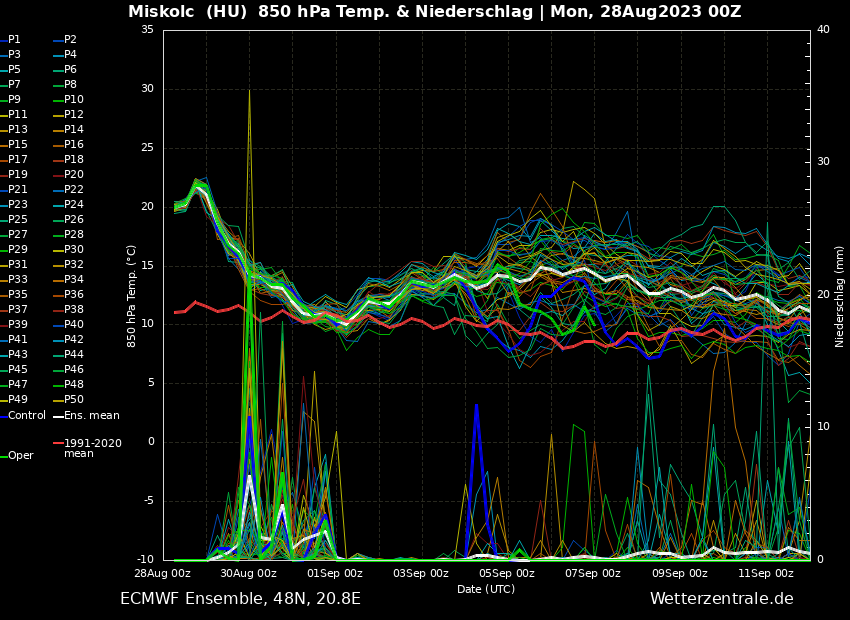Select the P13 legend entry

coord(18,130)
